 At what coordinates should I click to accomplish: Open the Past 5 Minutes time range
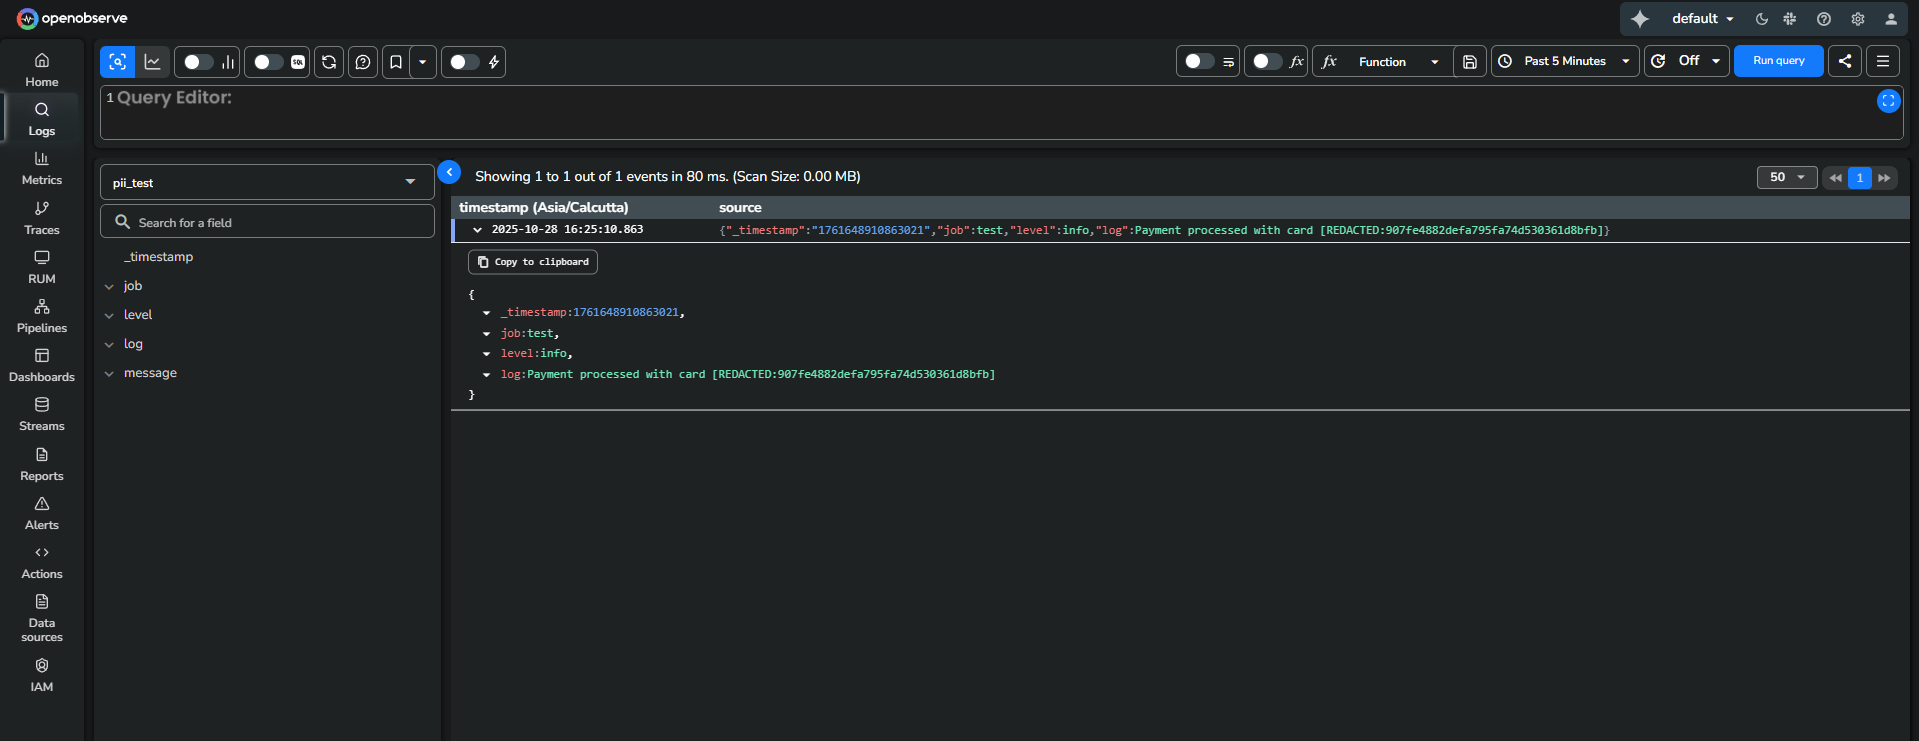coord(1565,61)
